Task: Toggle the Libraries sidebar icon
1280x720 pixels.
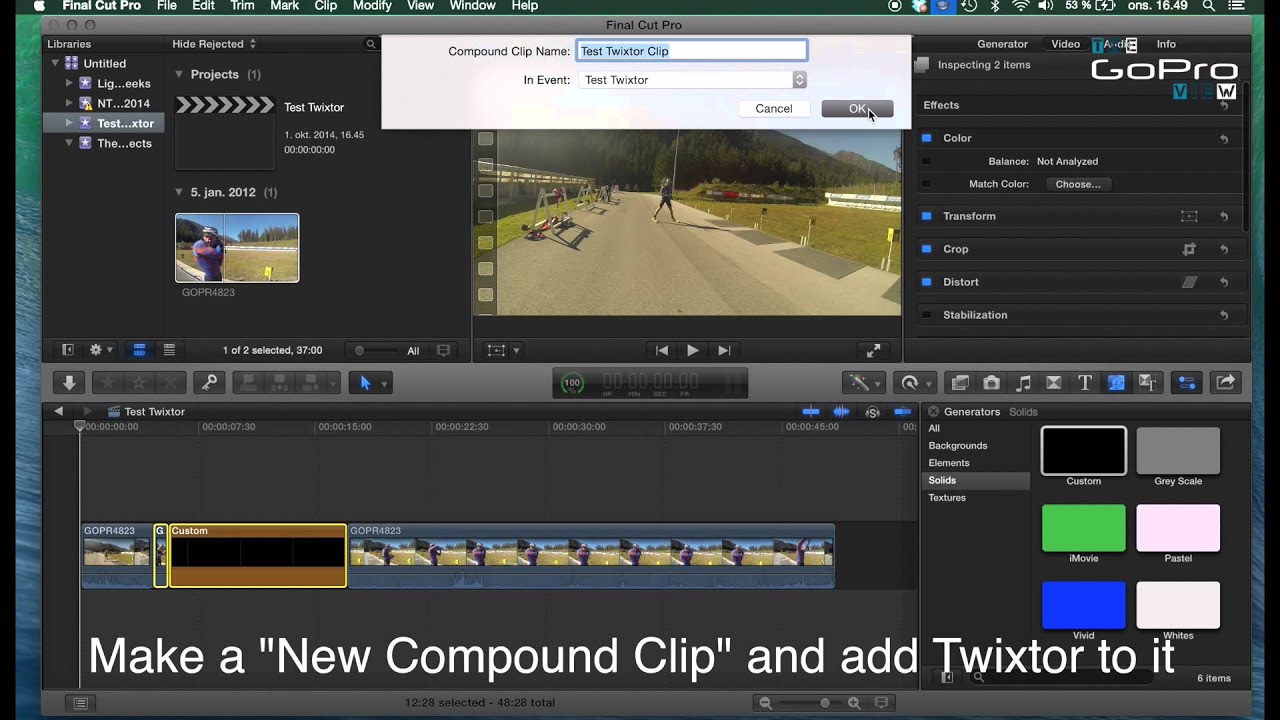Action: point(67,350)
